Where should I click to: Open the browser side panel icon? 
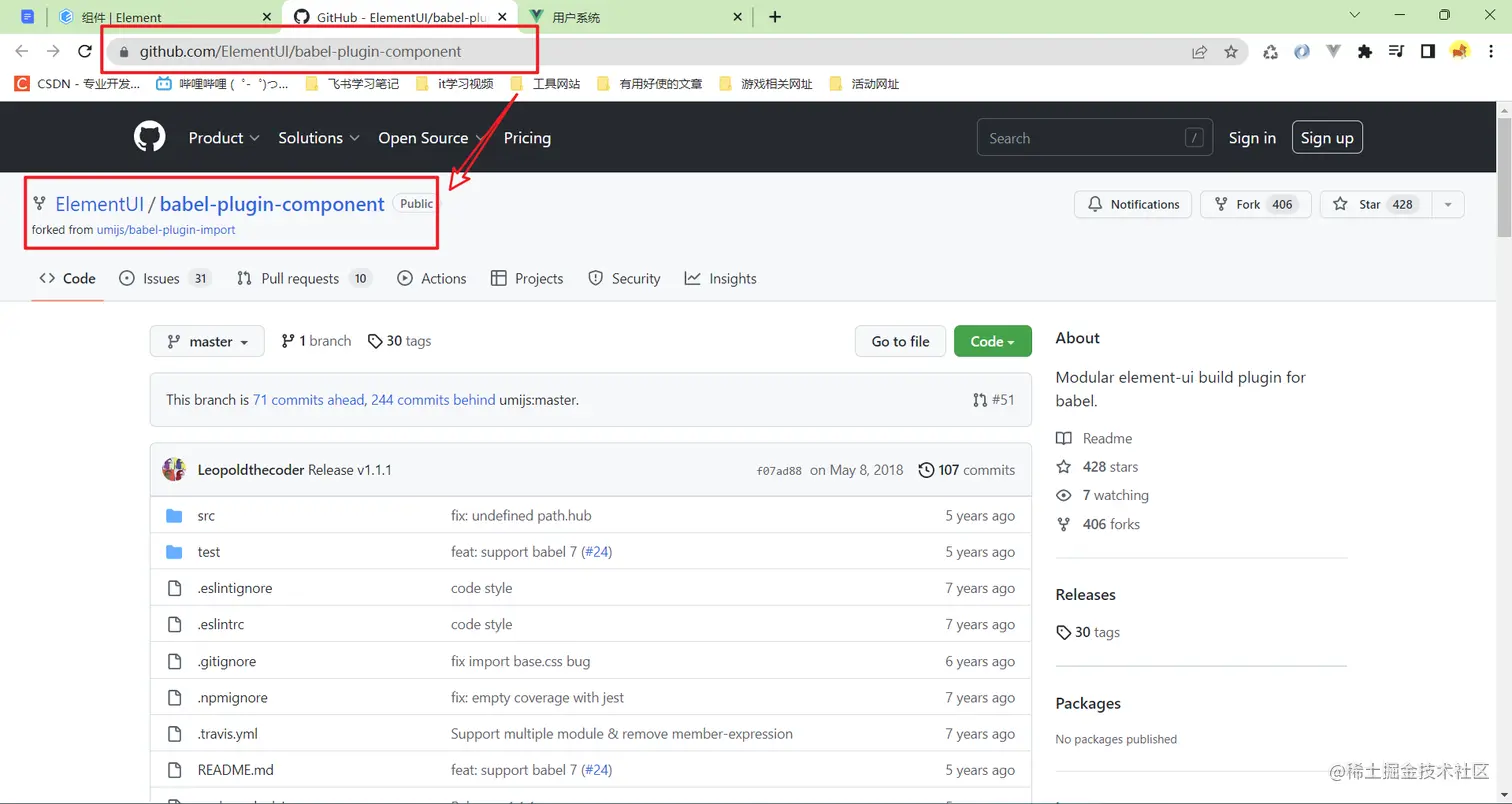(1428, 52)
